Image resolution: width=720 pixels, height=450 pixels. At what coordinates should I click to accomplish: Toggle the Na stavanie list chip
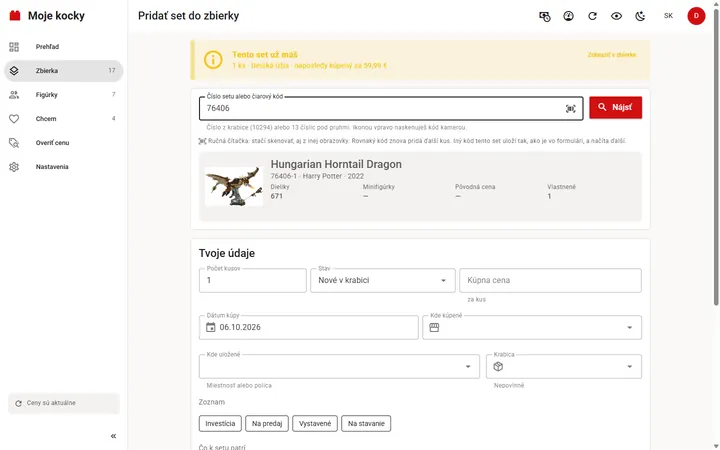(366, 424)
